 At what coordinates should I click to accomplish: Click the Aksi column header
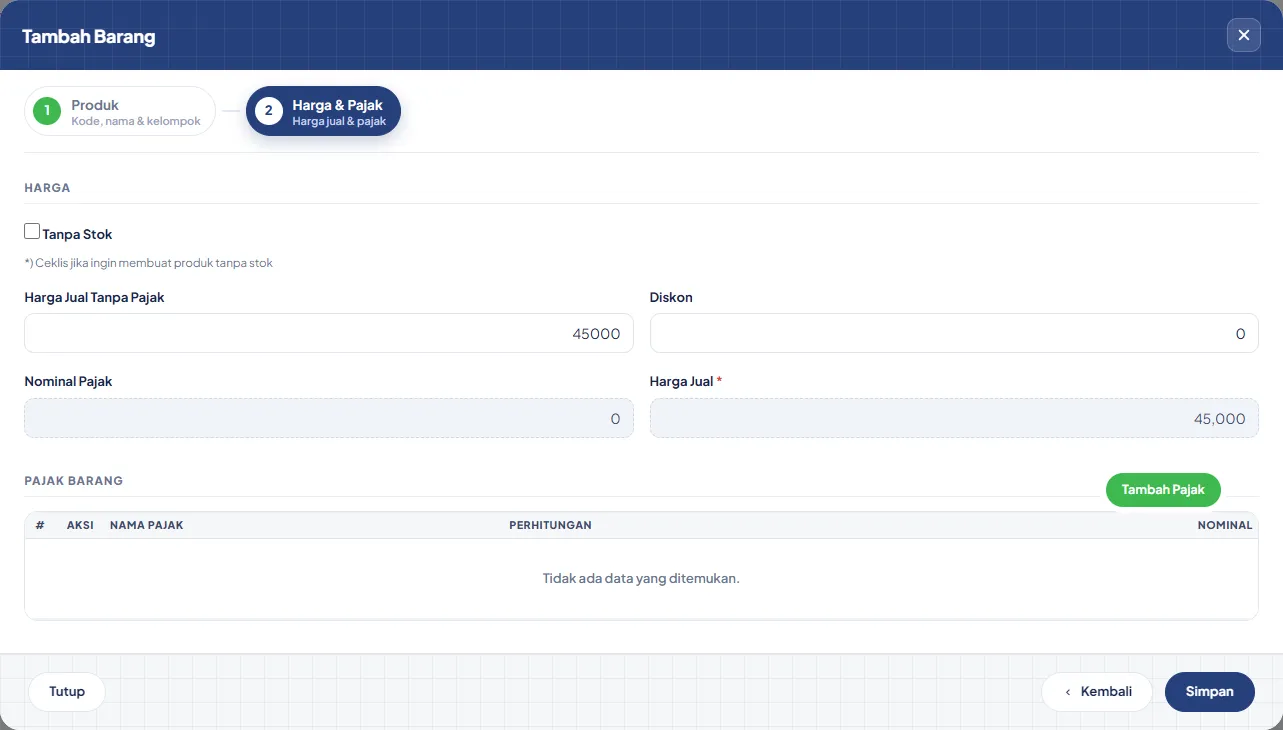(x=80, y=525)
